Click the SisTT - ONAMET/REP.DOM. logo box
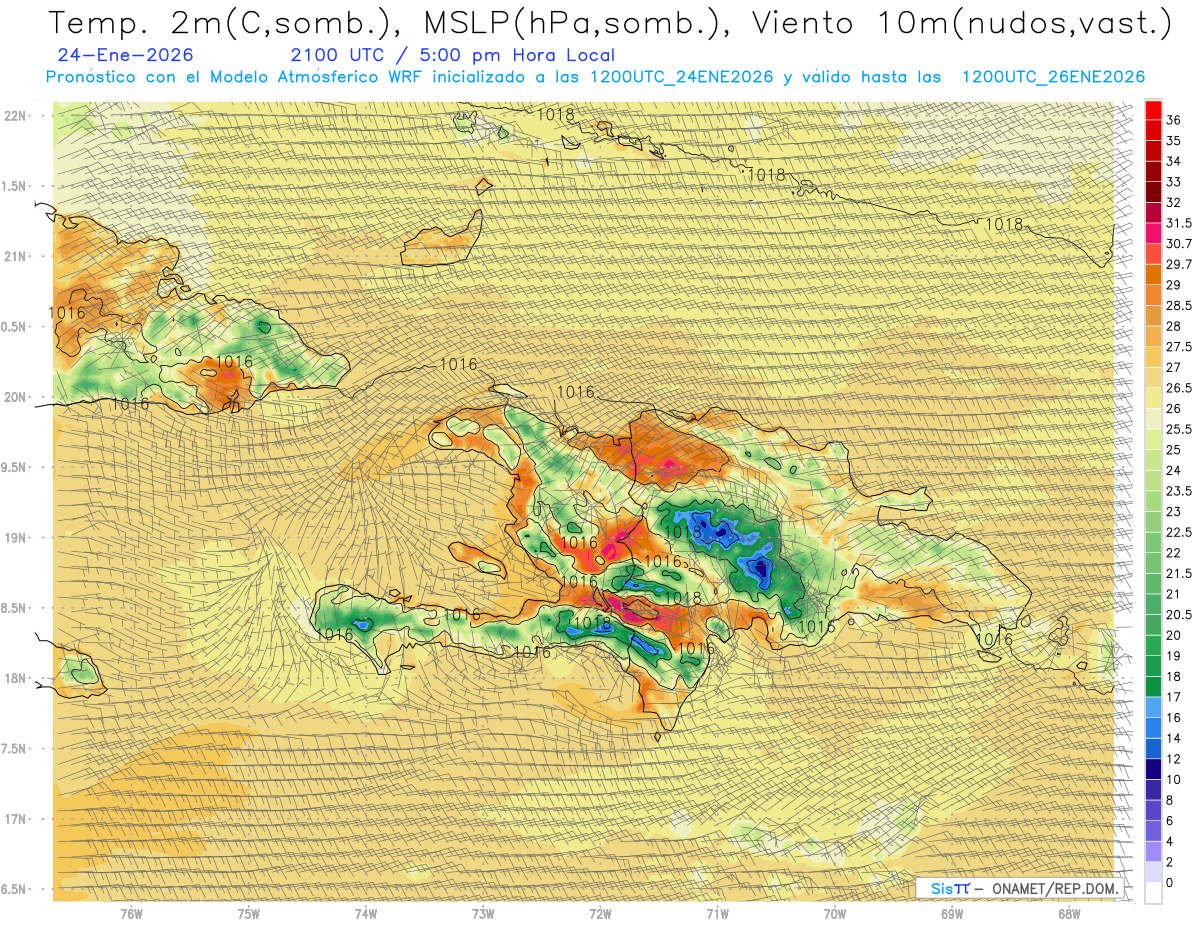 1019,888
